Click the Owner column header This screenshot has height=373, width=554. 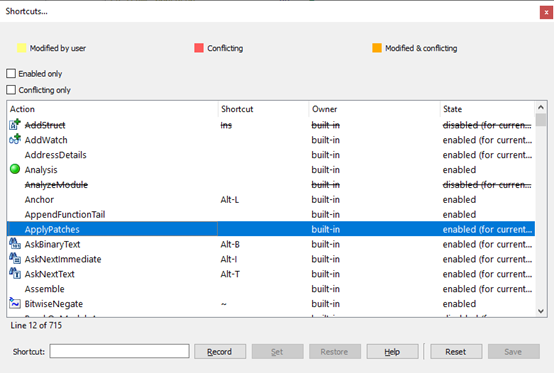click(x=375, y=109)
